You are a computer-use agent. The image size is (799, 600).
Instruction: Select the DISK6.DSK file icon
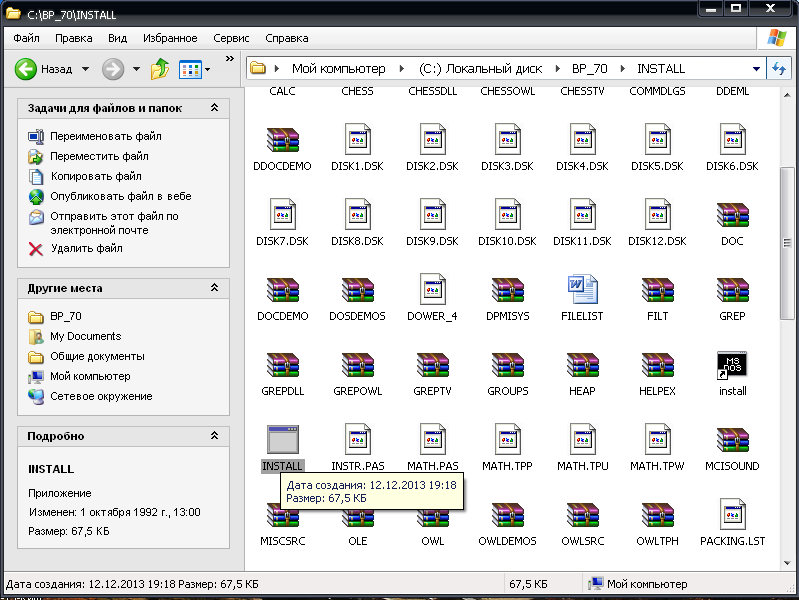[732, 140]
